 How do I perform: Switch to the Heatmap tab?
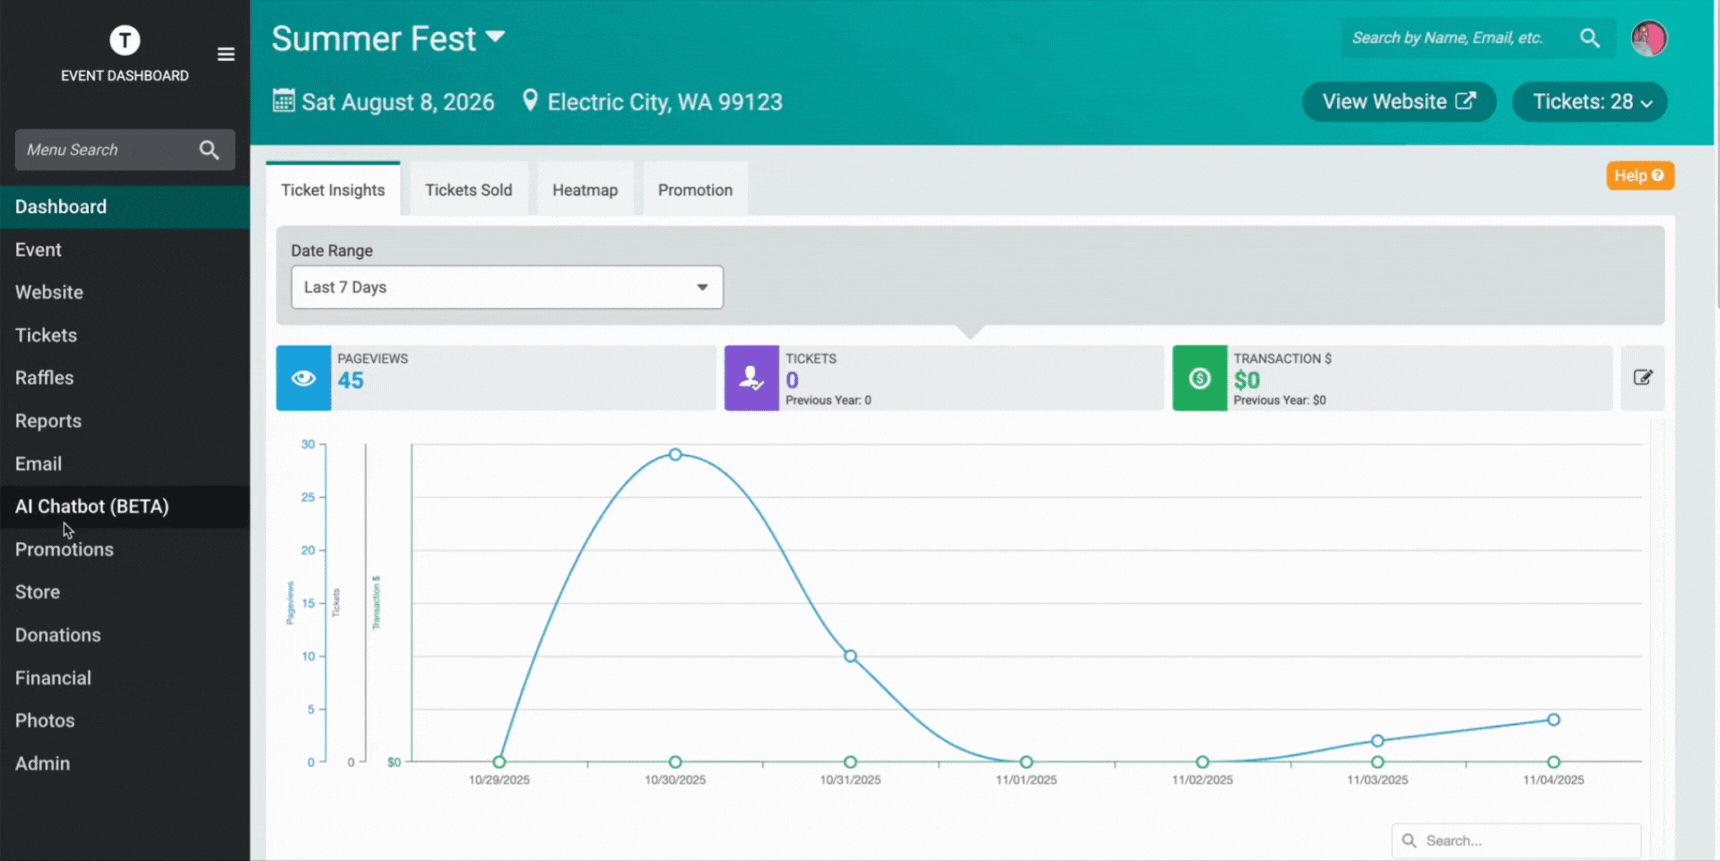[x=585, y=190]
